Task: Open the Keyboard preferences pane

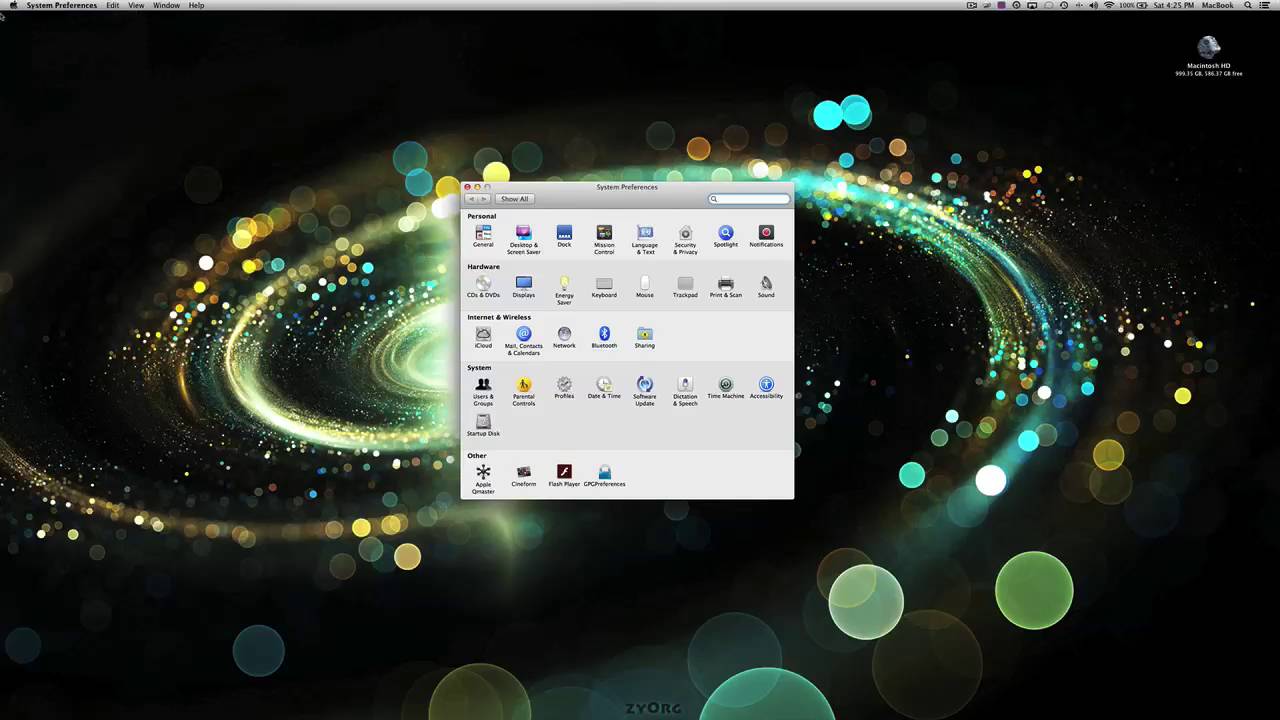Action: click(x=604, y=287)
